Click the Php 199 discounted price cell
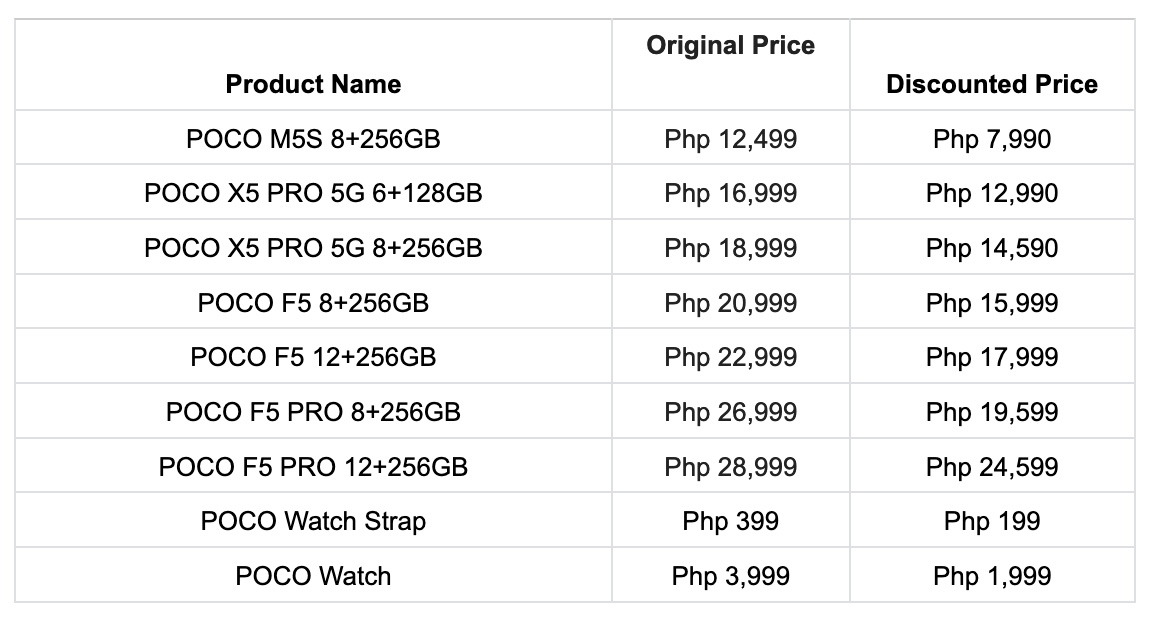Viewport: 1154px width, 618px height. point(992,521)
